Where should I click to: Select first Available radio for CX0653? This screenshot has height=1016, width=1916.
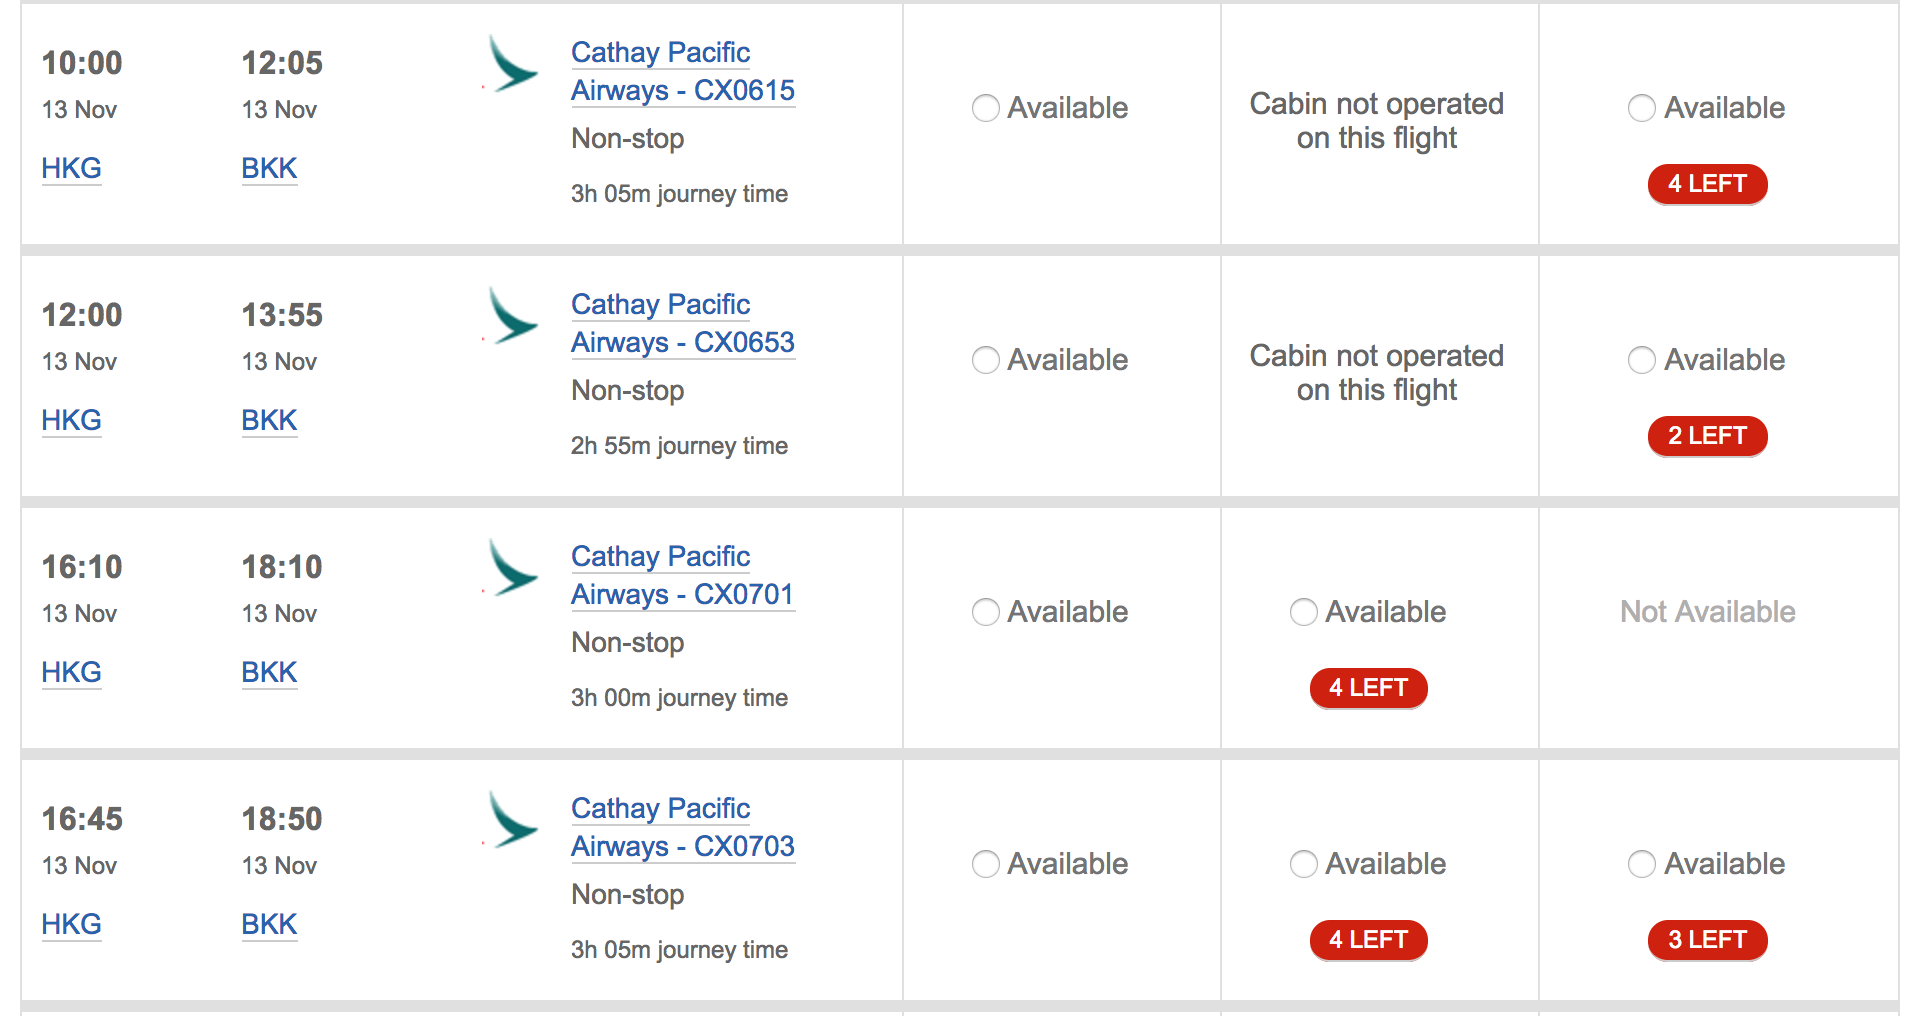click(986, 360)
